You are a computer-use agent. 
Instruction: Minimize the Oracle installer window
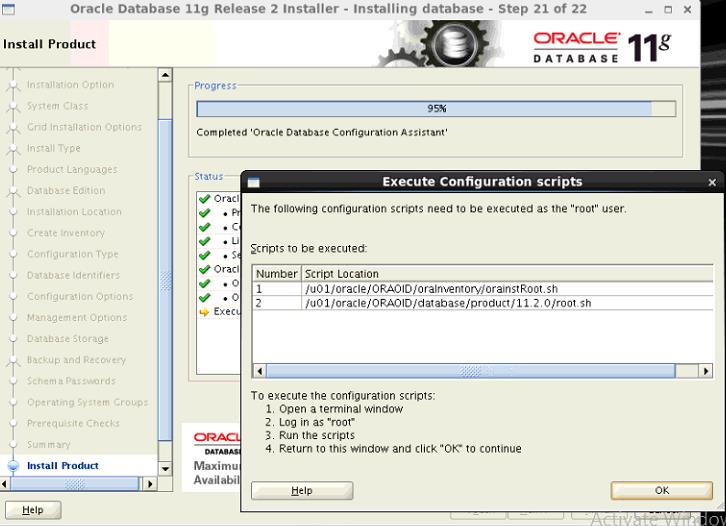[x=649, y=9]
